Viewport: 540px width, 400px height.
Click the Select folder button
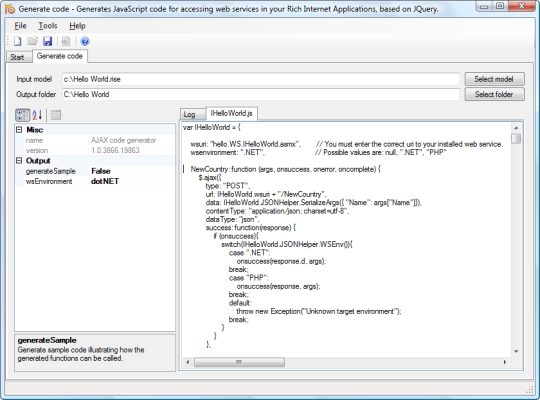495,94
